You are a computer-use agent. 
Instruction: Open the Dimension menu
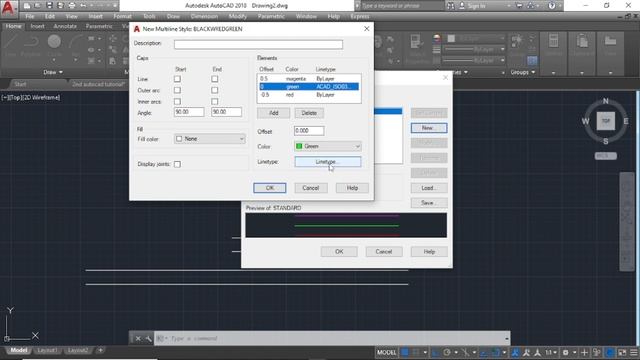click(204, 16)
